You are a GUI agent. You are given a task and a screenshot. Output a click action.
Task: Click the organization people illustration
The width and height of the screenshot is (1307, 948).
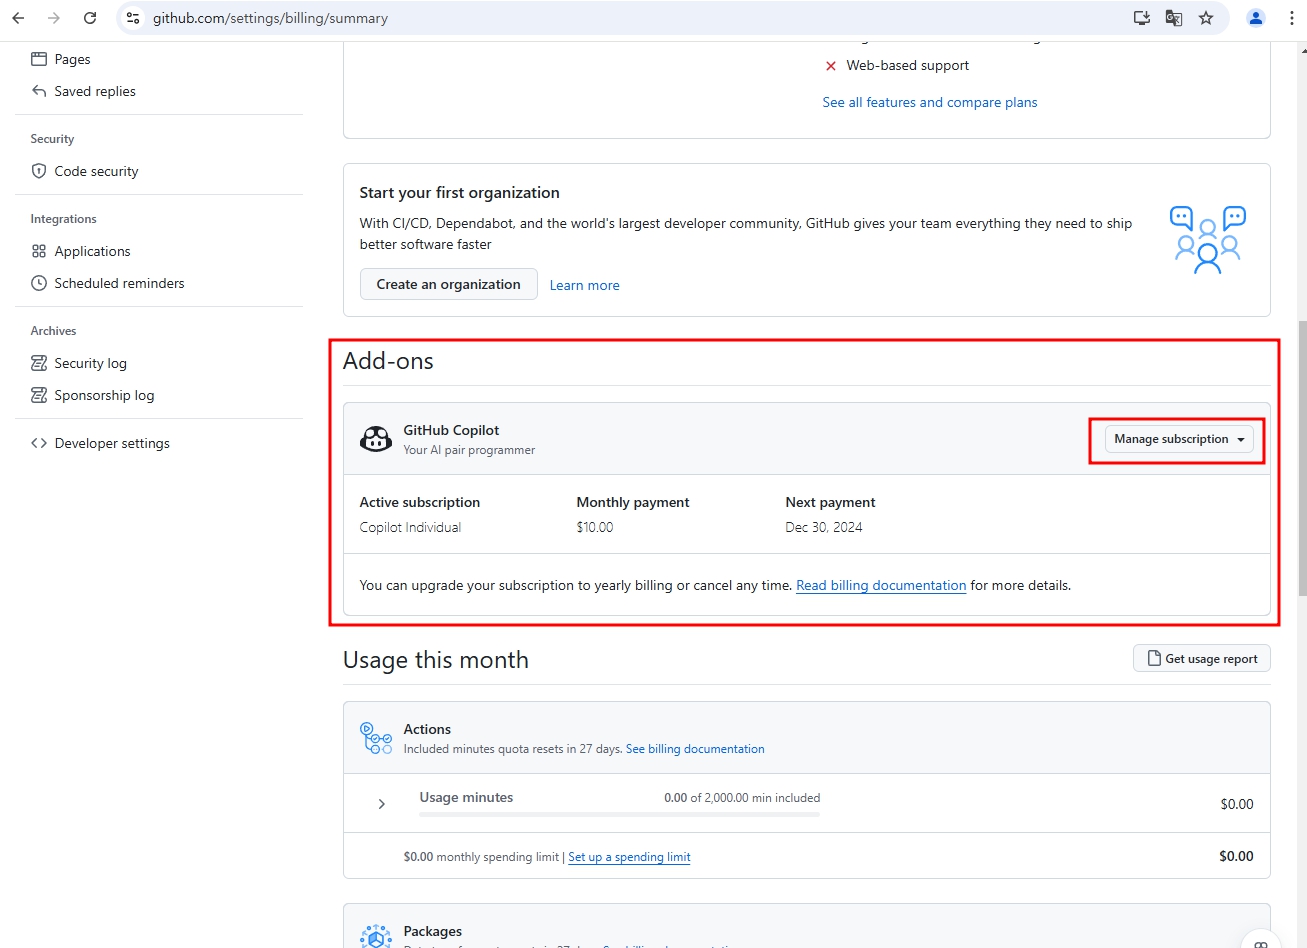pos(1208,239)
